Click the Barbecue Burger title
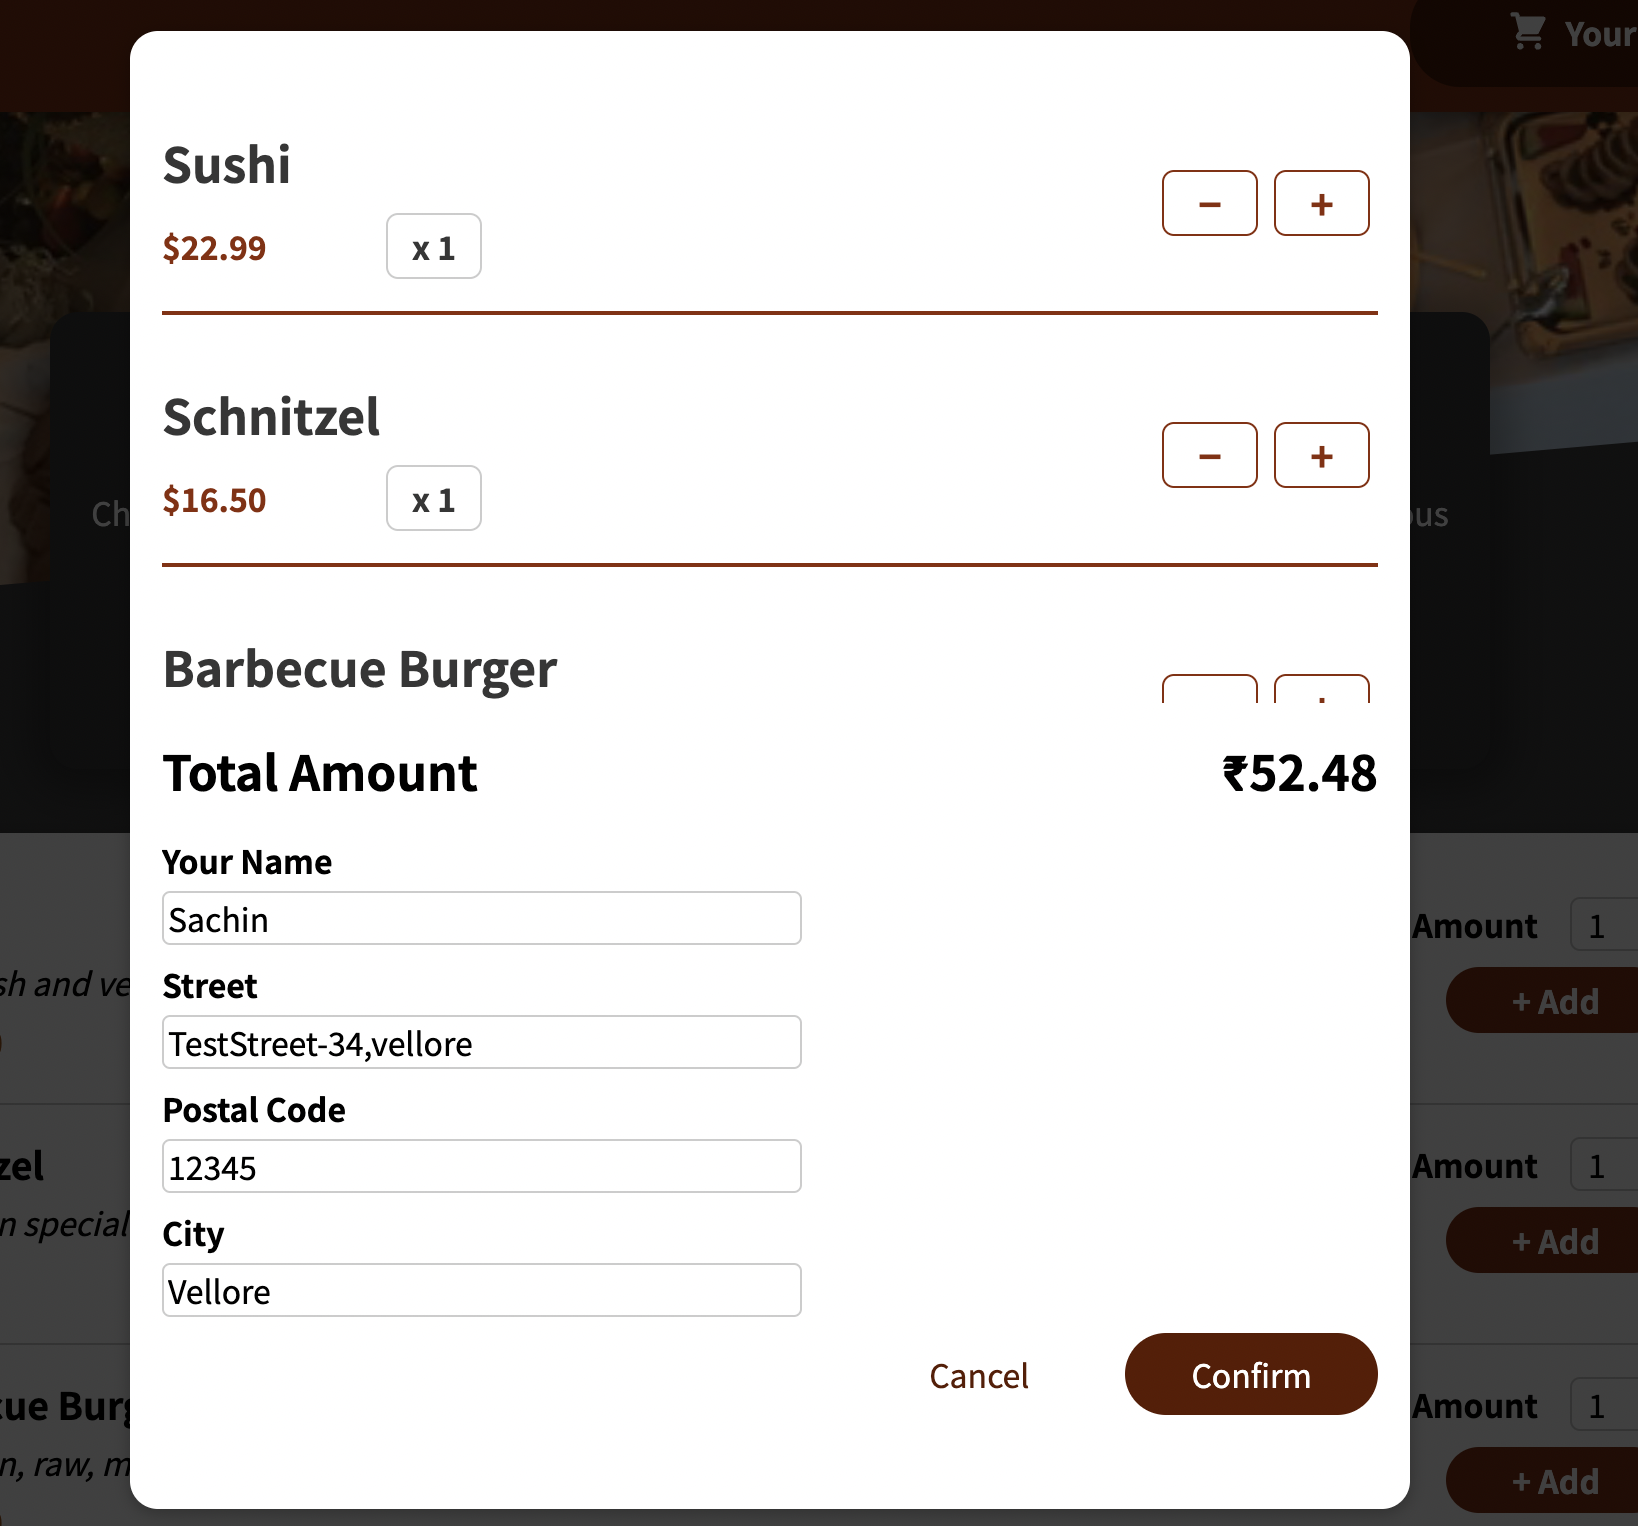Viewport: 1638px width, 1526px height. 359,669
